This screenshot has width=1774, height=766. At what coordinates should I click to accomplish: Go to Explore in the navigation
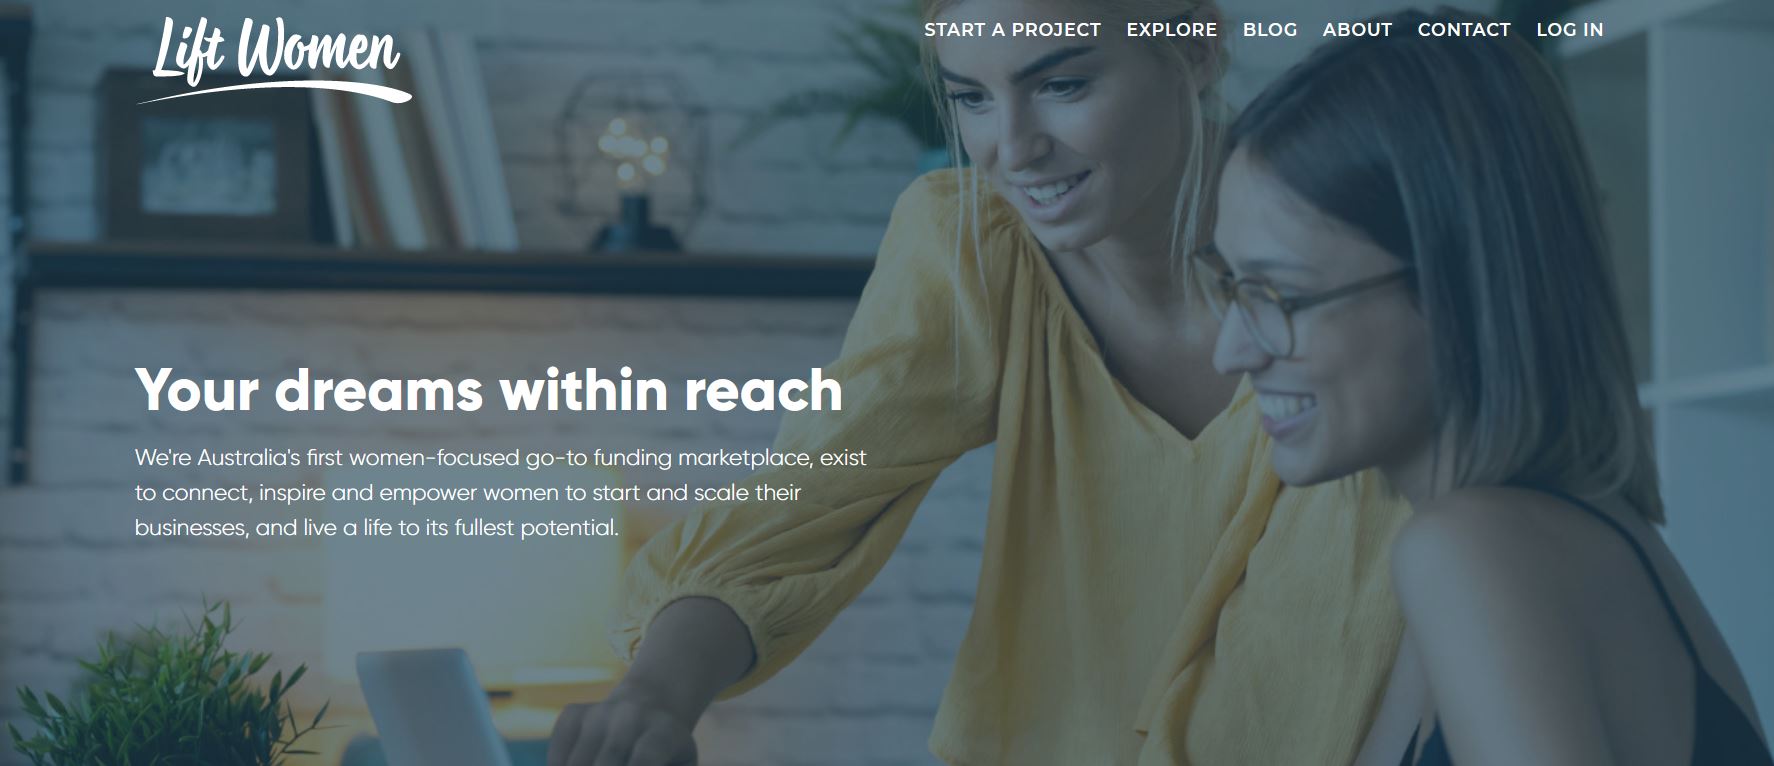pyautogui.click(x=1171, y=30)
